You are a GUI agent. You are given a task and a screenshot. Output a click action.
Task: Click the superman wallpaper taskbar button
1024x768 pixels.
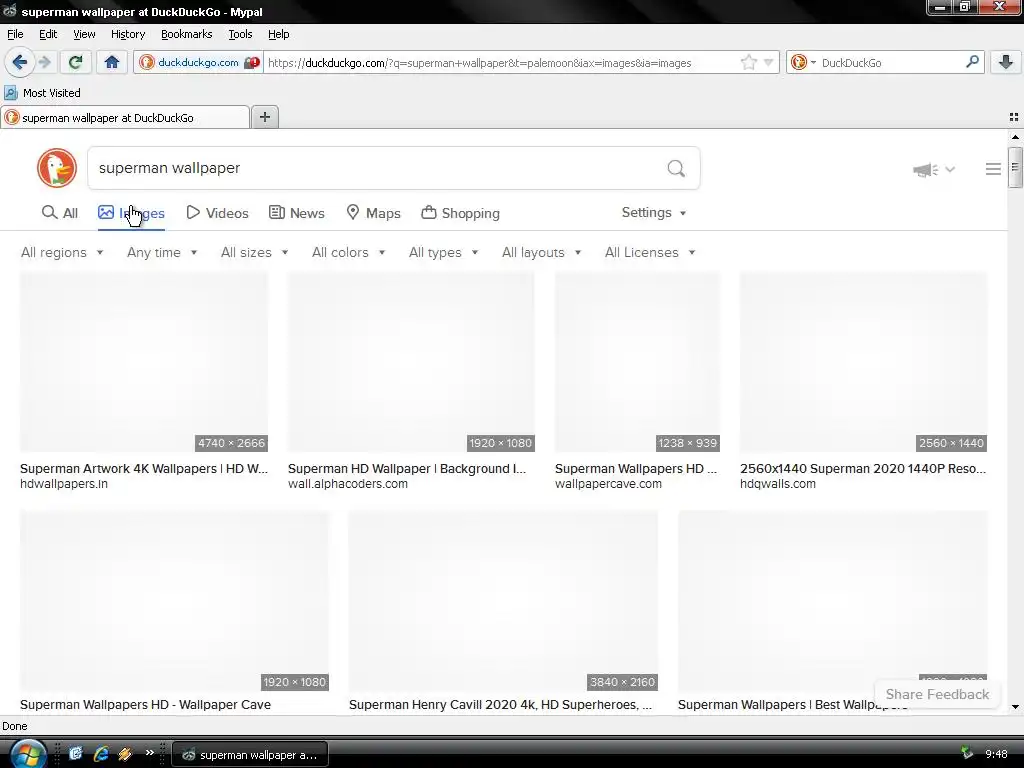[249, 754]
